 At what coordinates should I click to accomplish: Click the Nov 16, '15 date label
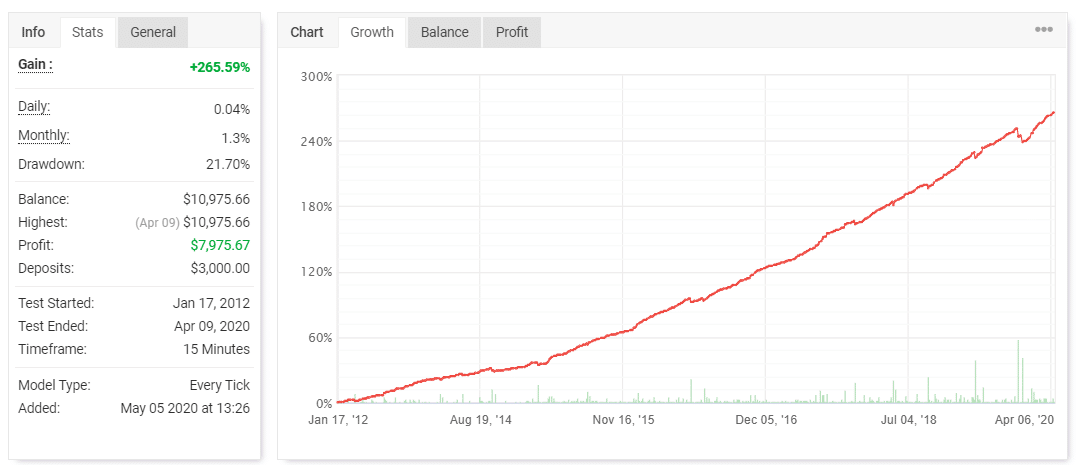pyautogui.click(x=623, y=421)
